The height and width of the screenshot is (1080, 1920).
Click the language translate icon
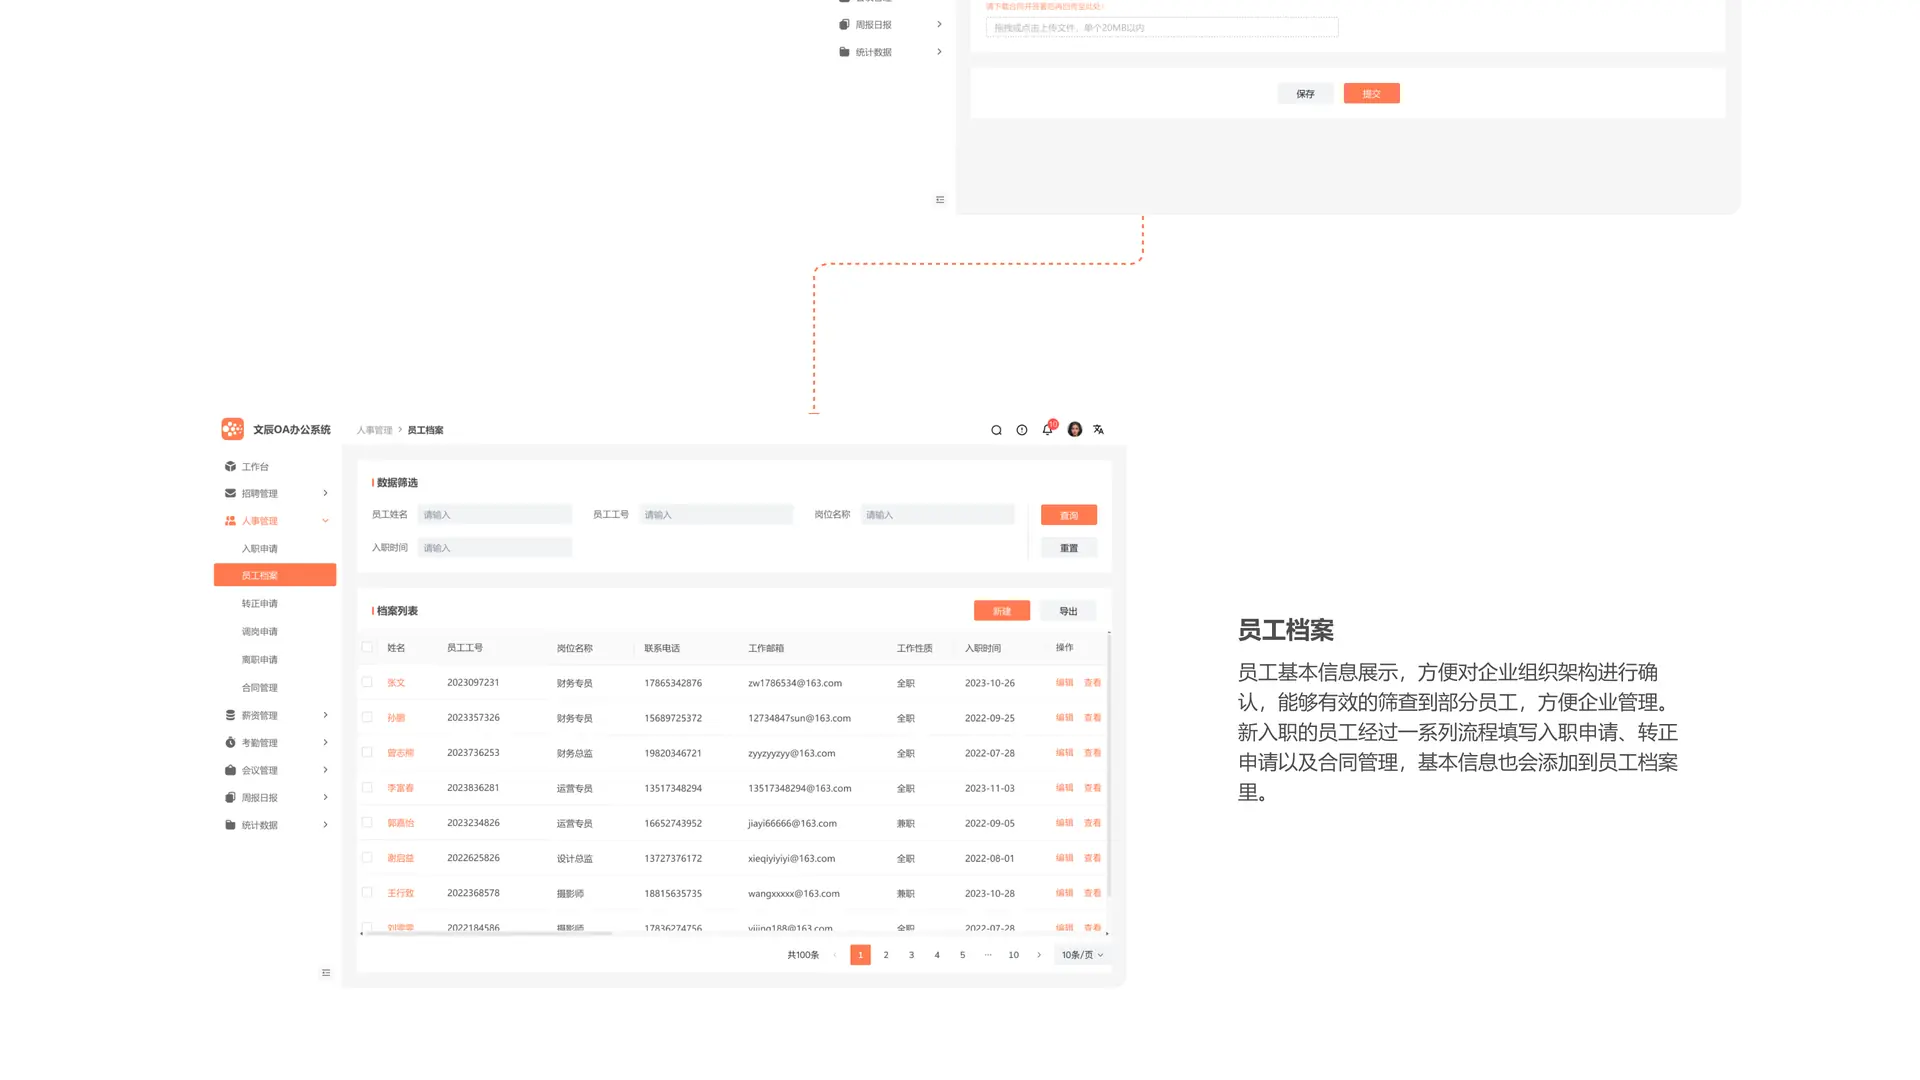pos(1098,429)
